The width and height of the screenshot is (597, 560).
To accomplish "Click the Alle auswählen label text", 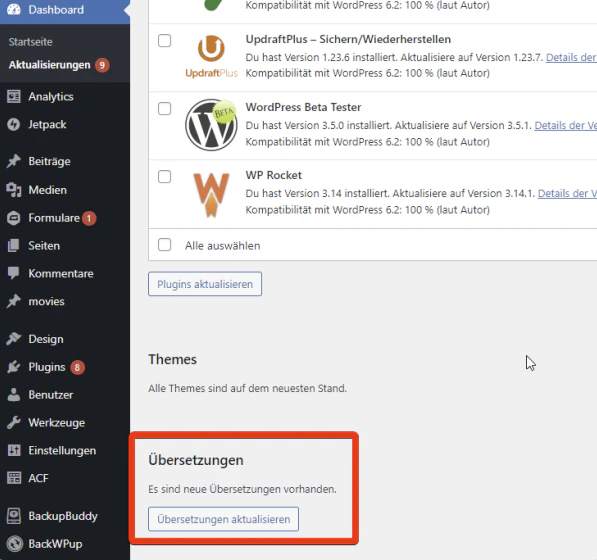I will click(x=223, y=246).
